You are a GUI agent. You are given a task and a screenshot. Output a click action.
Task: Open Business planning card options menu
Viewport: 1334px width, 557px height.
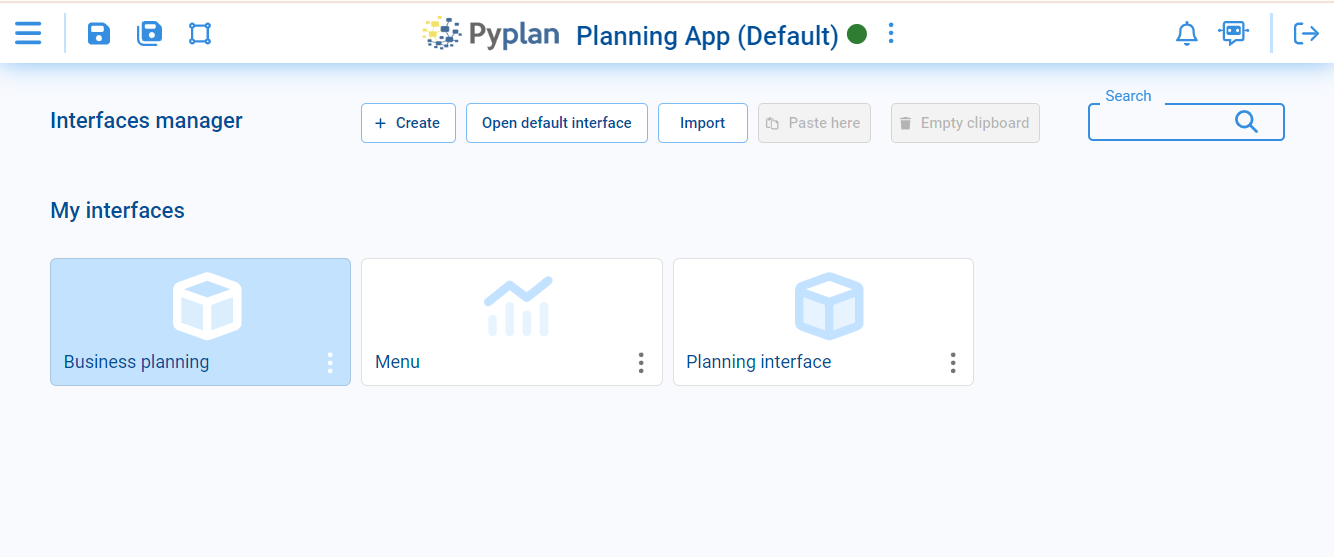point(330,363)
